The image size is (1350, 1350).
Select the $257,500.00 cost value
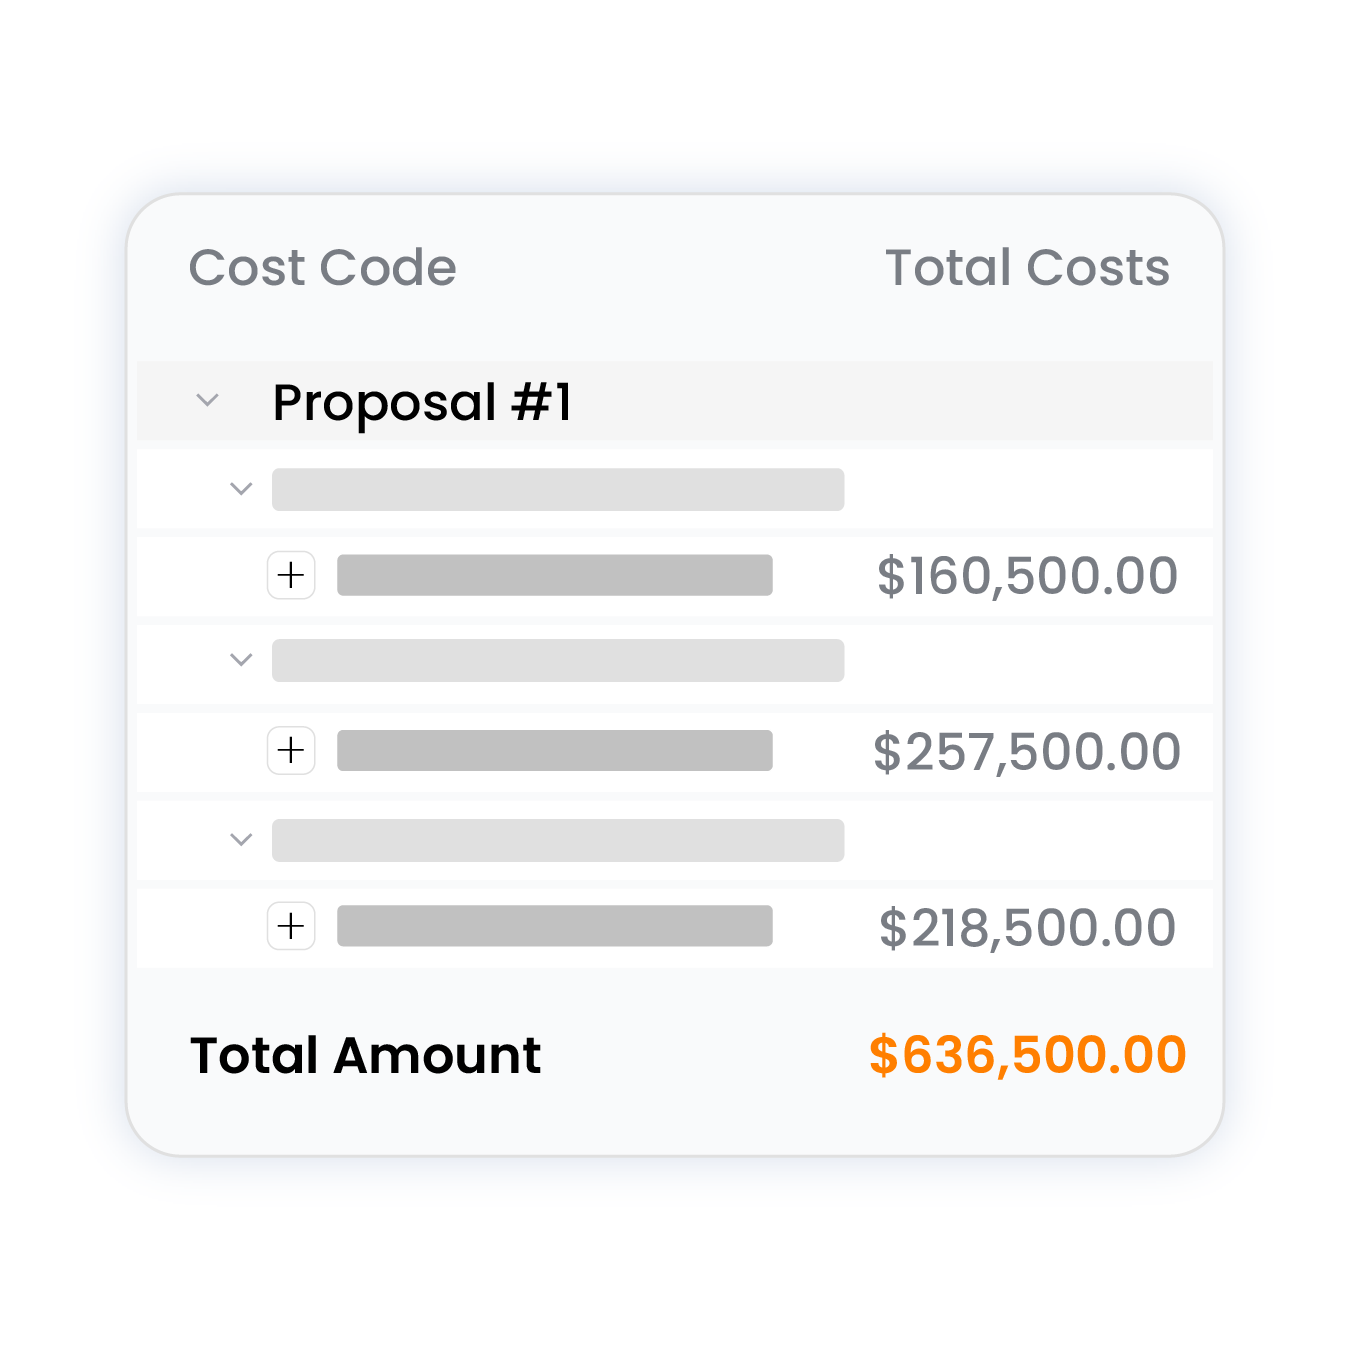click(1027, 752)
